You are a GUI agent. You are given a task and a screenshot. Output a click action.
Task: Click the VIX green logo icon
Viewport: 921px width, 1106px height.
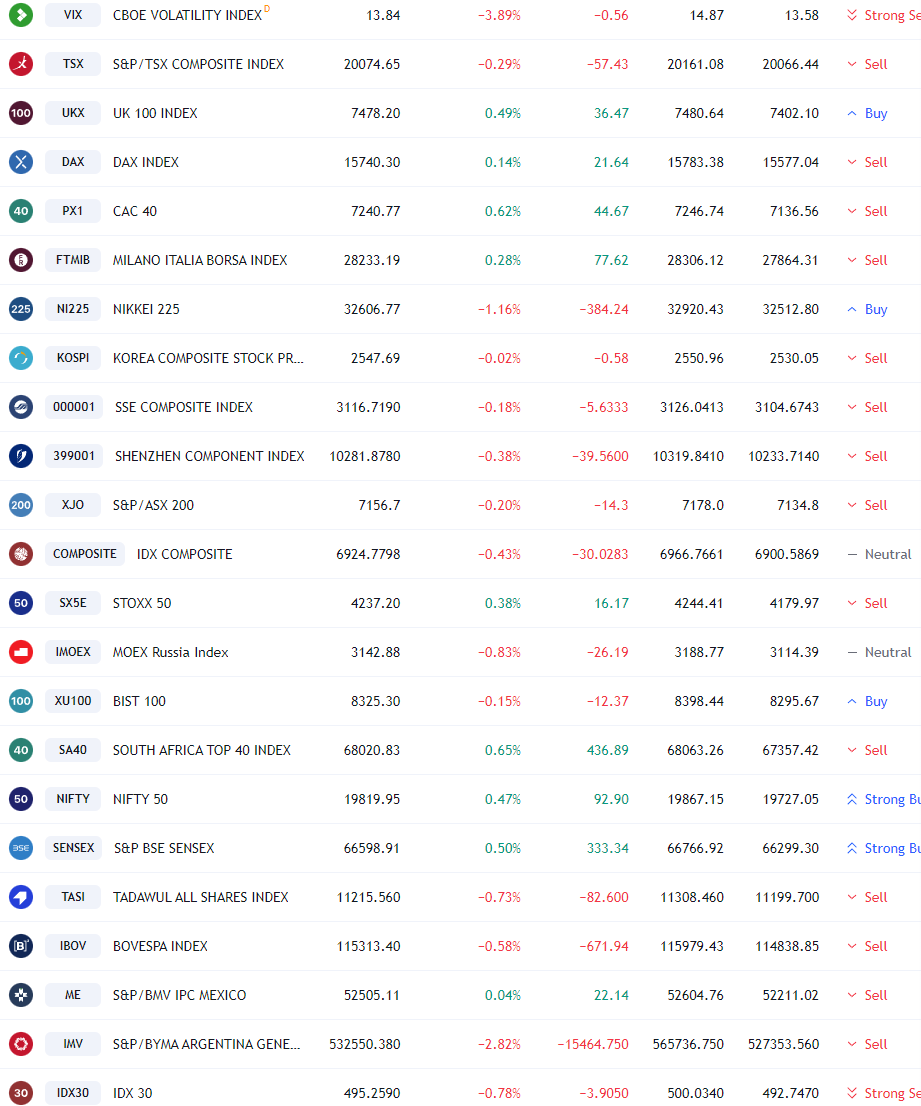click(21, 15)
